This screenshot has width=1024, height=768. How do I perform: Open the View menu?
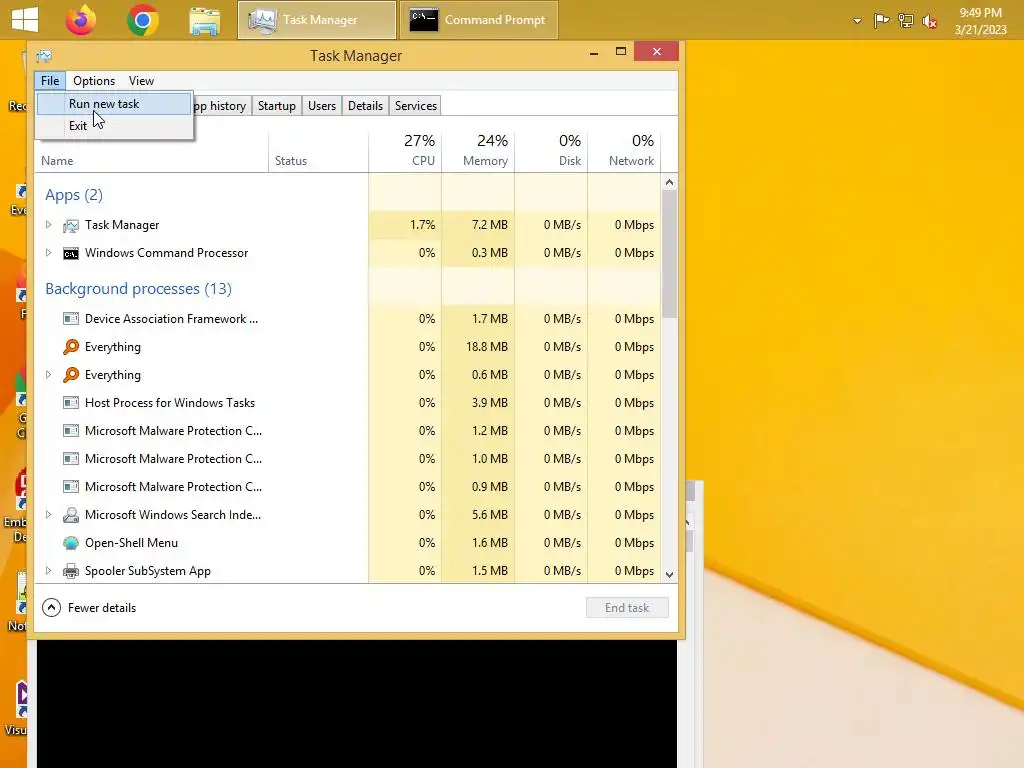(141, 80)
